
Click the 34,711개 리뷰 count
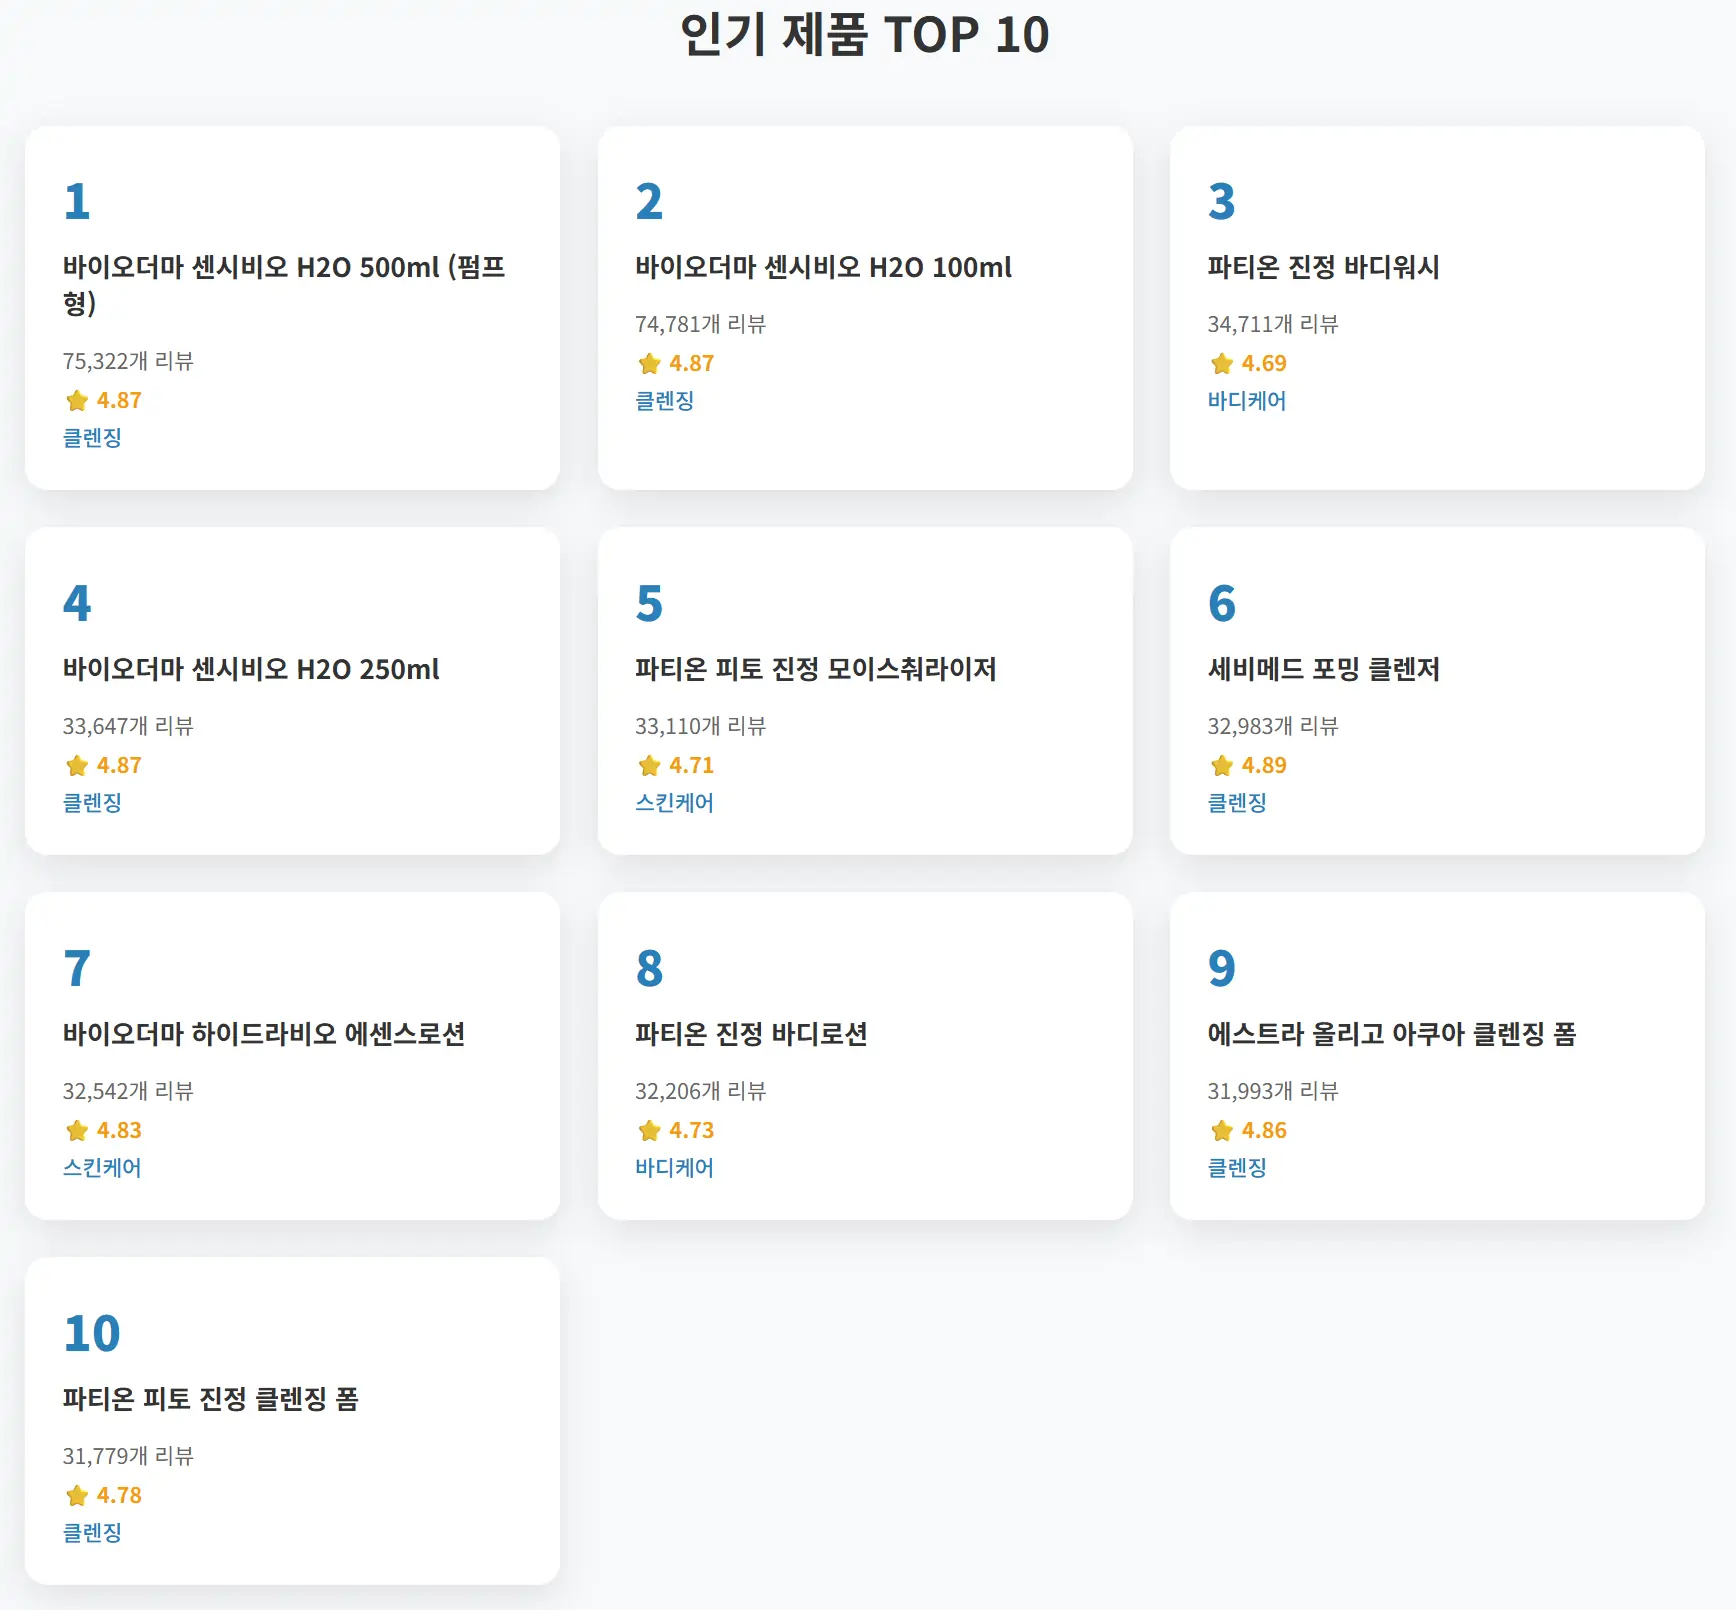point(1272,324)
